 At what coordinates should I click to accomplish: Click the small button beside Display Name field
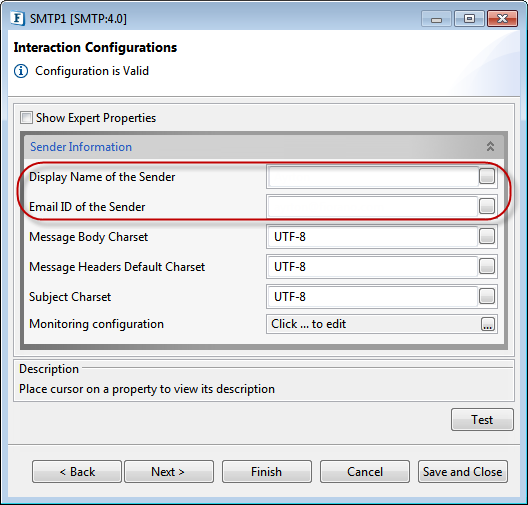[487, 176]
